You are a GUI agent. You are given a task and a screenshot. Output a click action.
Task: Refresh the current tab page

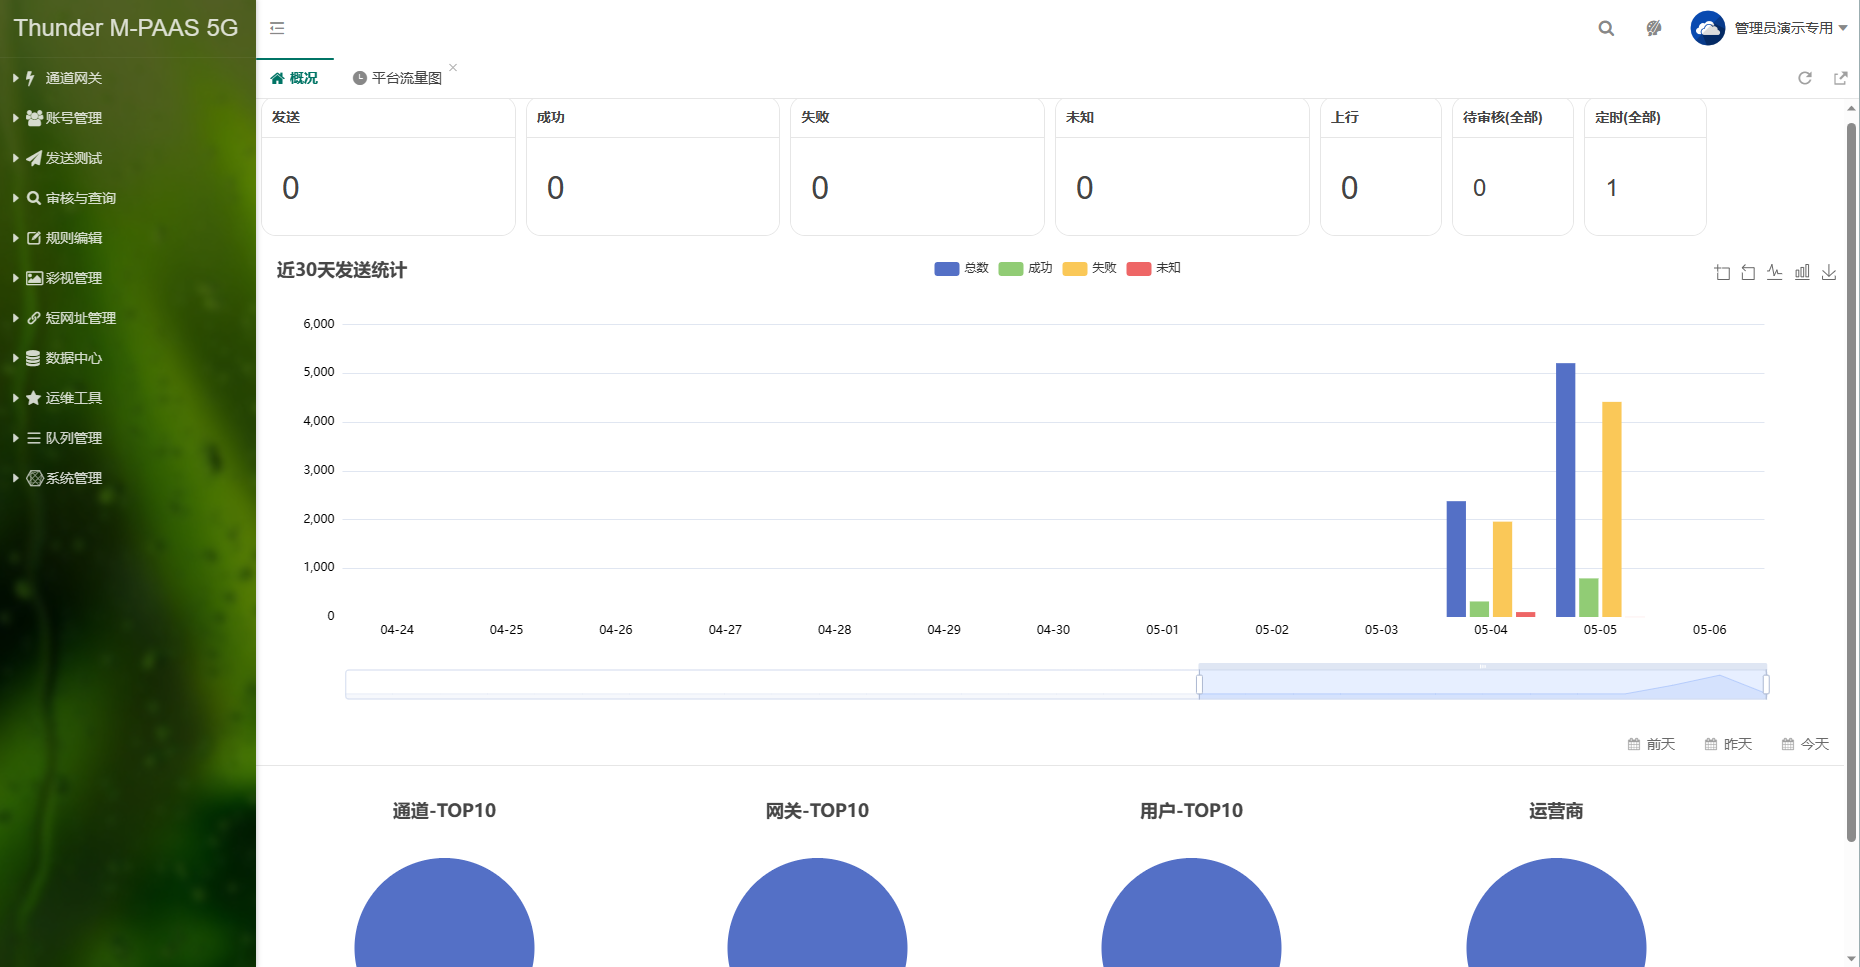coord(1805,78)
